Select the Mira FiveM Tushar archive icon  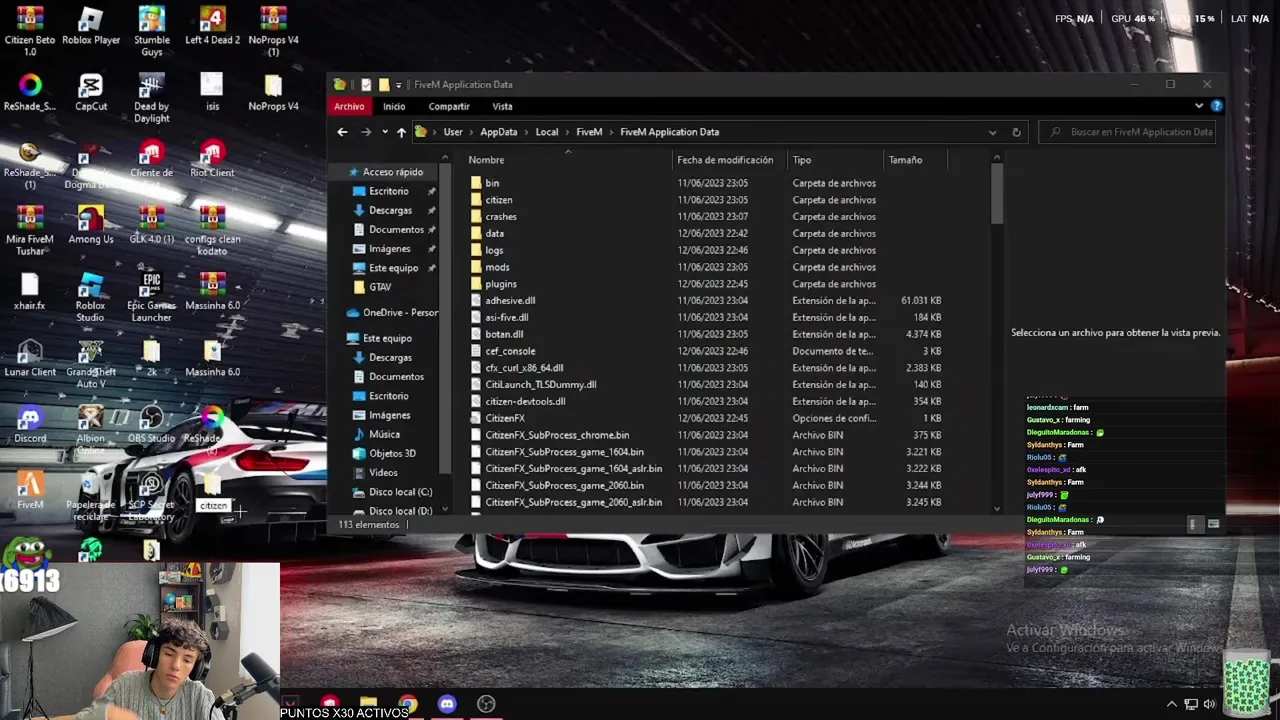click(x=30, y=230)
